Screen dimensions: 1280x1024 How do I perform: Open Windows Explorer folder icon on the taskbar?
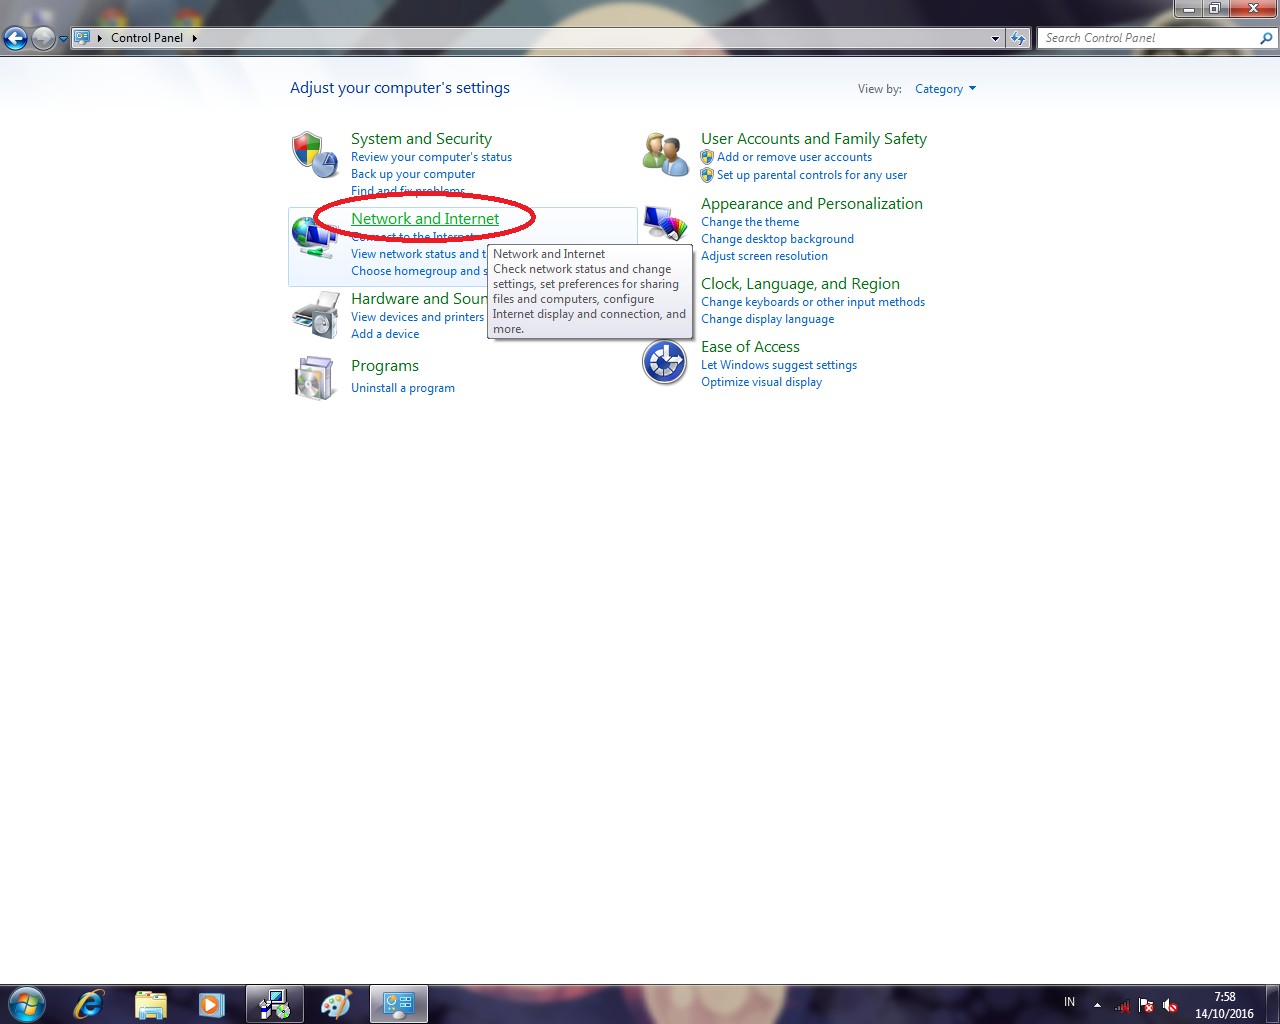click(x=151, y=1004)
